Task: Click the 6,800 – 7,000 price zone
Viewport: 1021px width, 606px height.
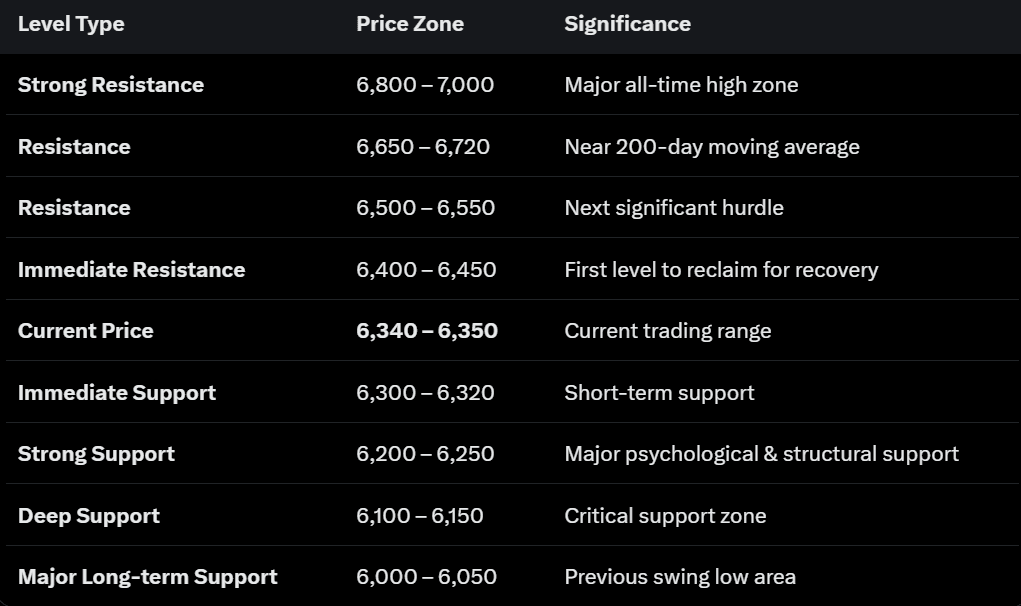Action: coord(425,85)
